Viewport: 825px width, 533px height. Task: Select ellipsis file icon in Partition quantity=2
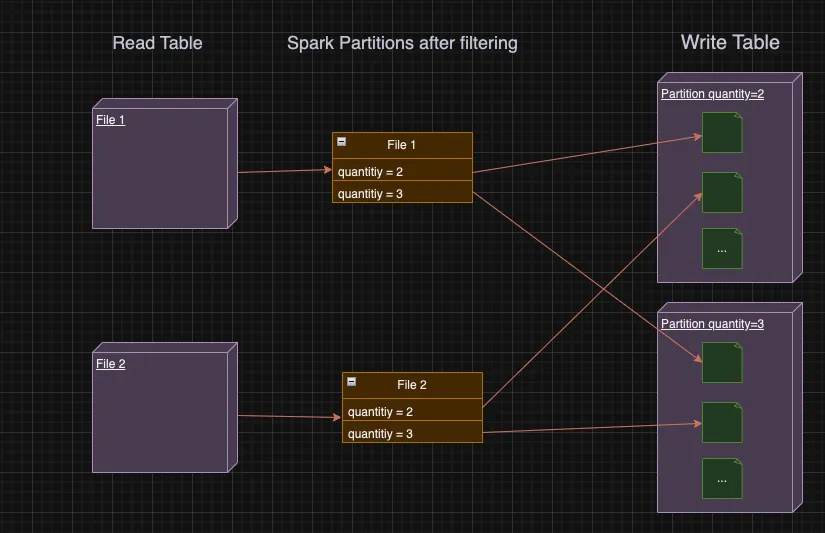pyautogui.click(x=722, y=249)
